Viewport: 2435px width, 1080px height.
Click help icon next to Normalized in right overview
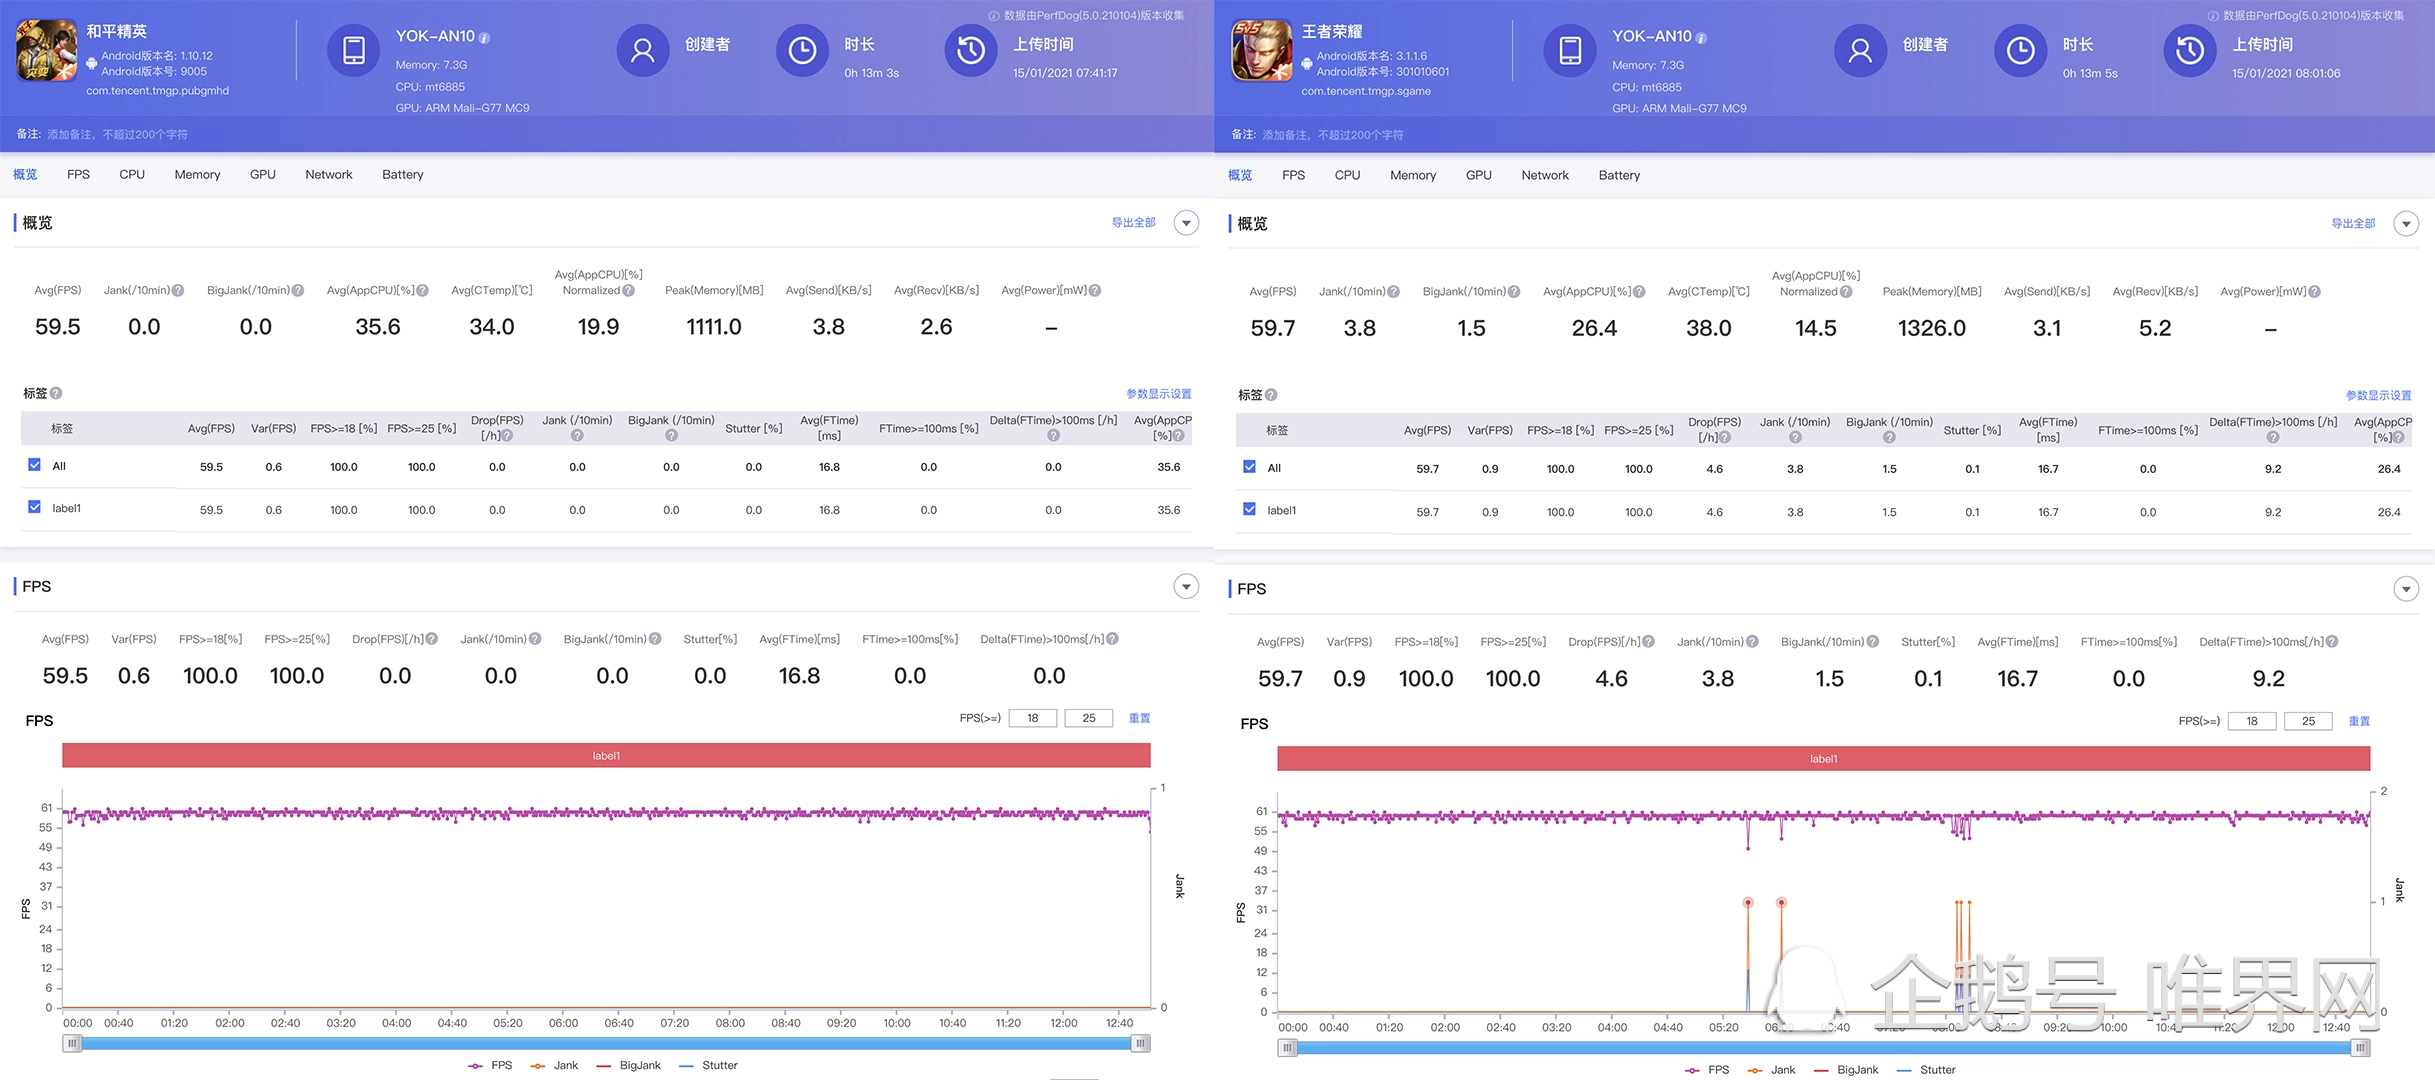click(1846, 292)
